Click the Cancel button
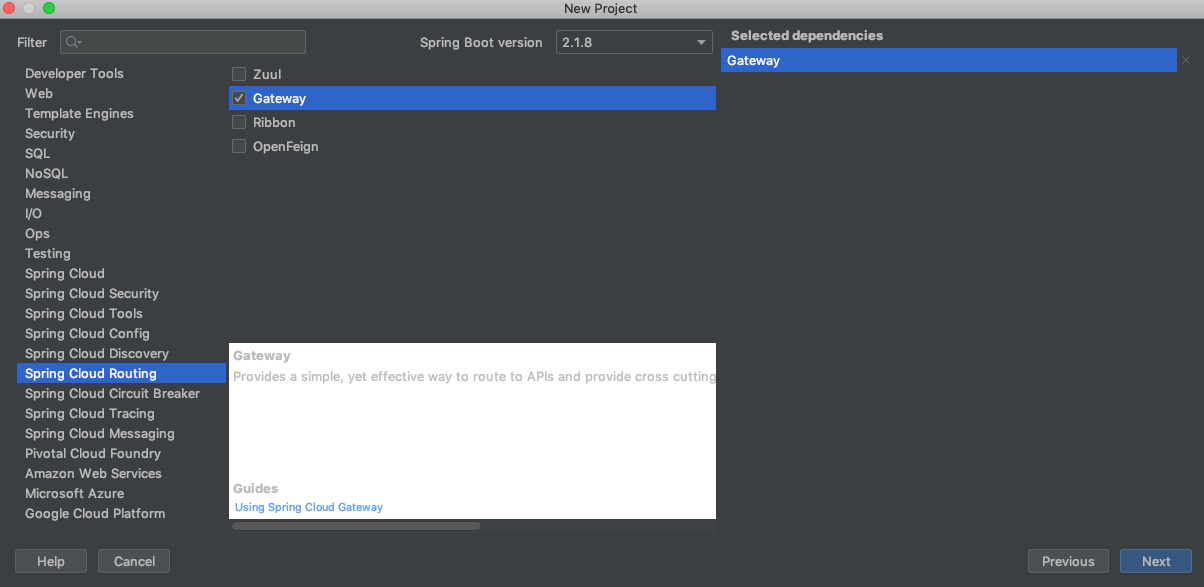The image size is (1204, 587). tap(135, 561)
